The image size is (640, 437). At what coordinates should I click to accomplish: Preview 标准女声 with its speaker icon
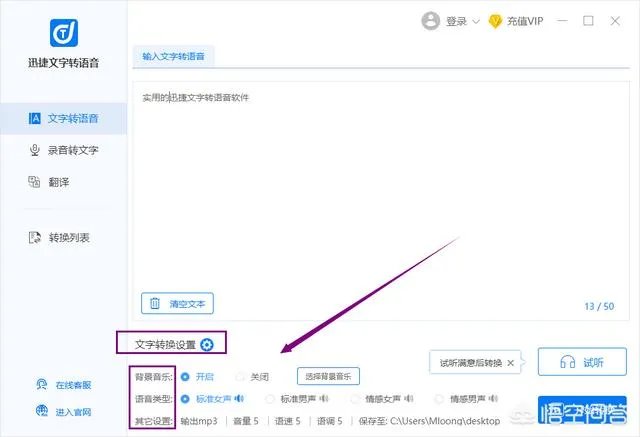240,398
